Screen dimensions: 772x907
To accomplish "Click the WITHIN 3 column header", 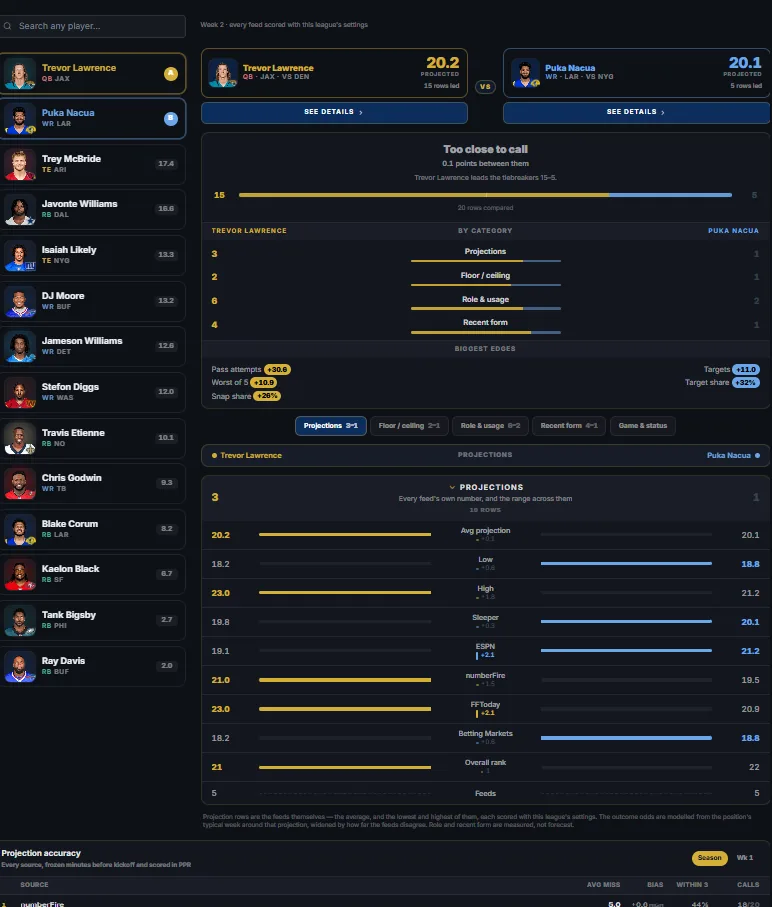I will pyautogui.click(x=692, y=885).
